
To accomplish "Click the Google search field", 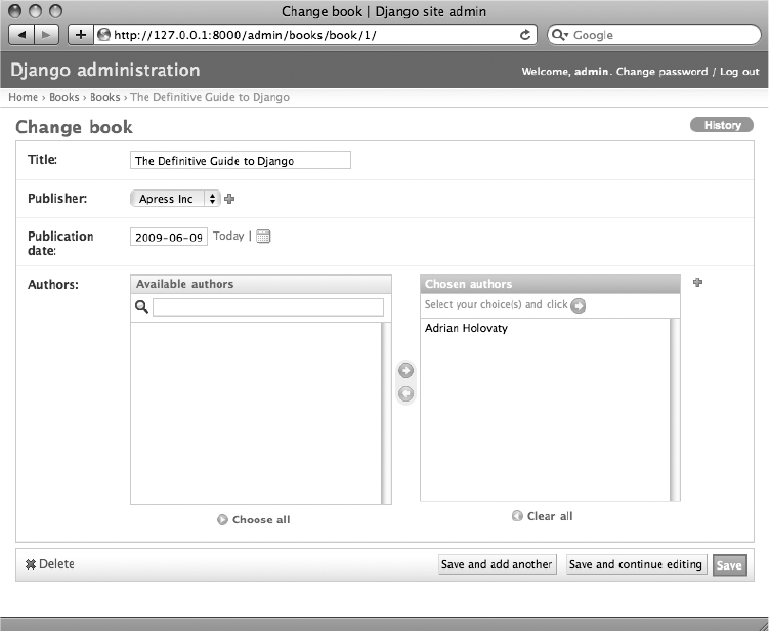I will point(654,35).
